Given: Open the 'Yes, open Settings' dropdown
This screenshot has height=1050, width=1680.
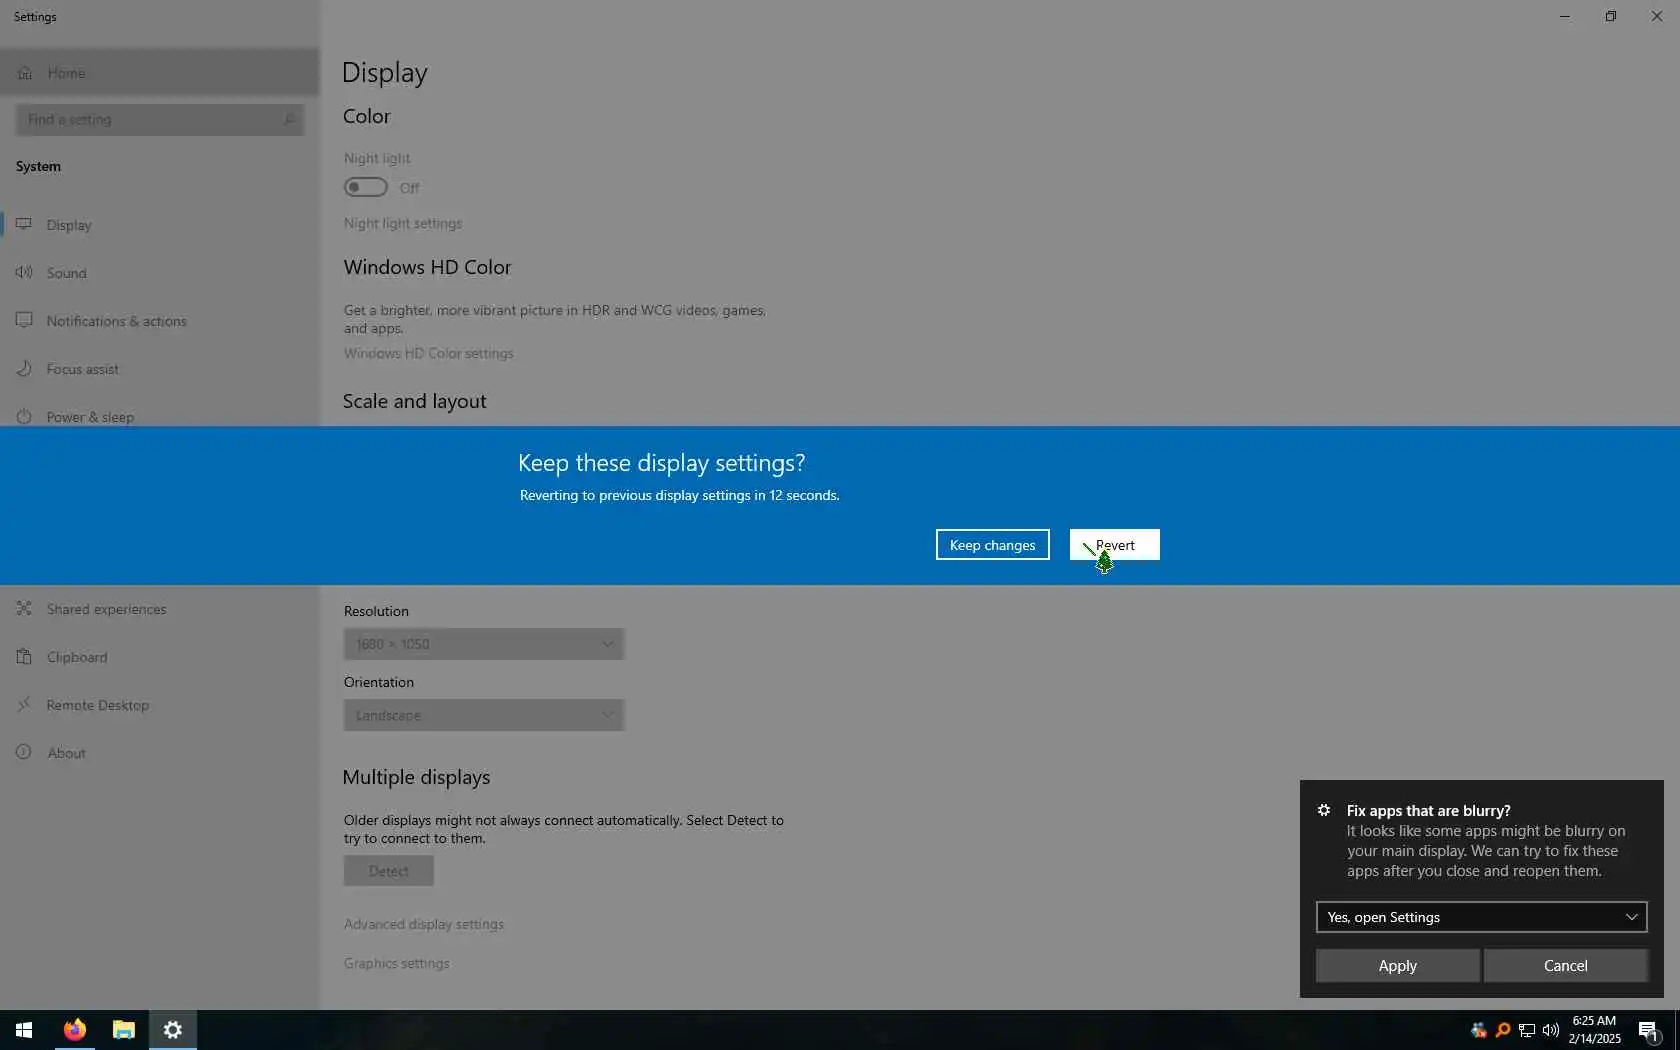Looking at the screenshot, I should [1481, 917].
